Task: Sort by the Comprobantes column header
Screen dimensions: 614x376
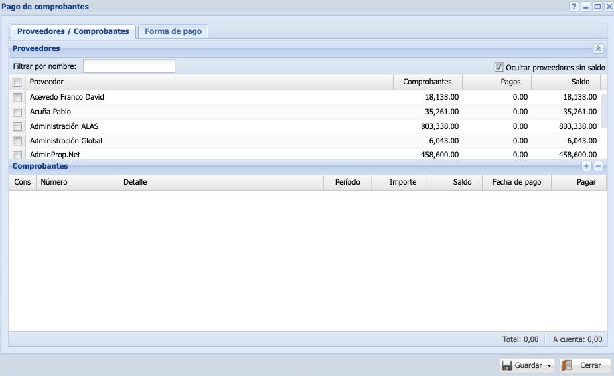Action: coord(428,82)
